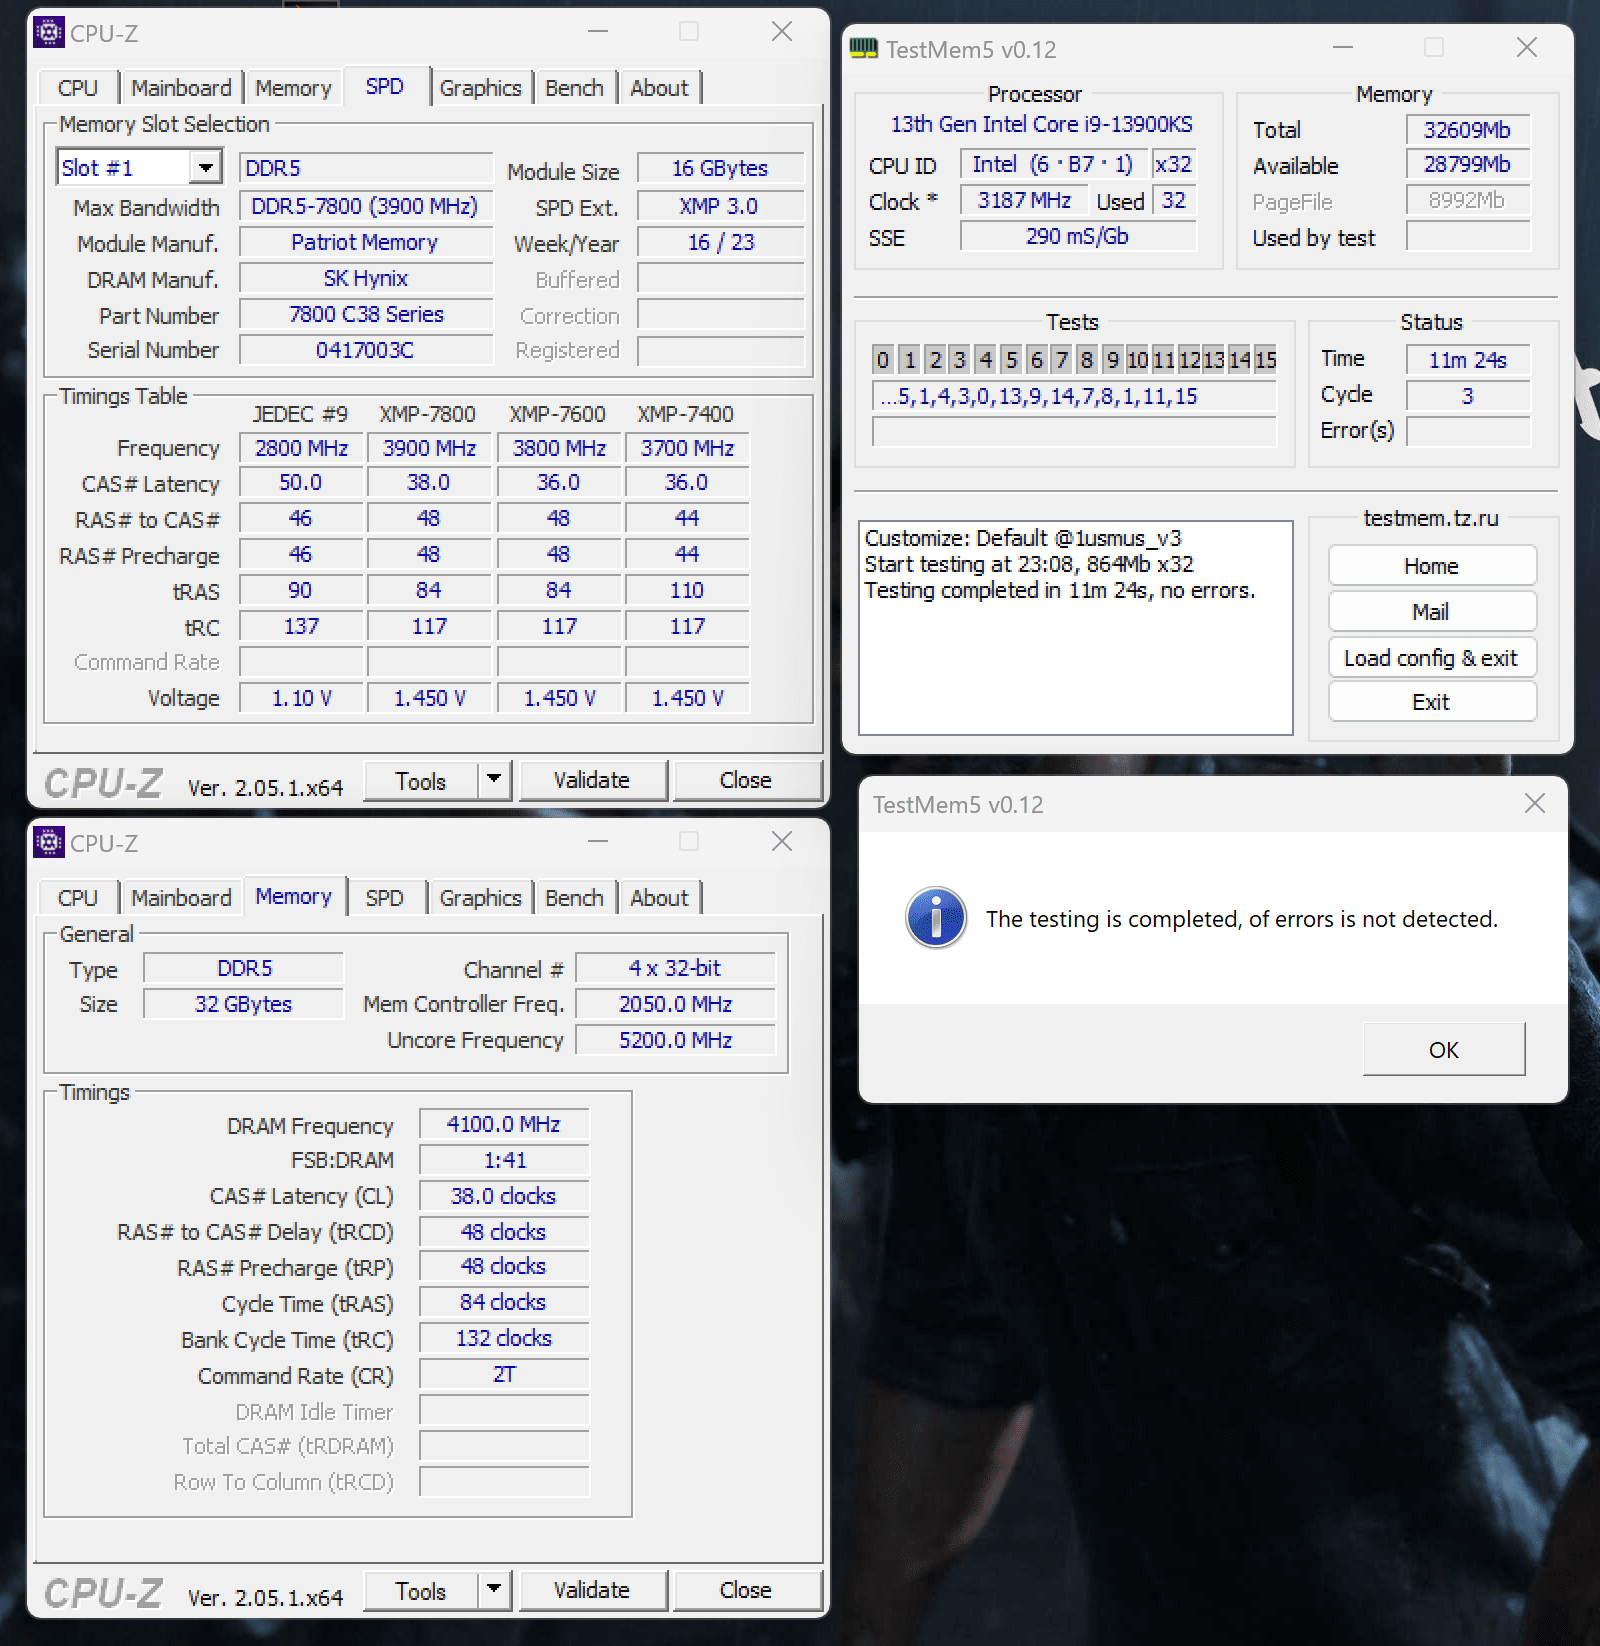Switch to the CPU tab in the bottom CPU-Z window
Image resolution: width=1600 pixels, height=1646 pixels.
pos(78,898)
